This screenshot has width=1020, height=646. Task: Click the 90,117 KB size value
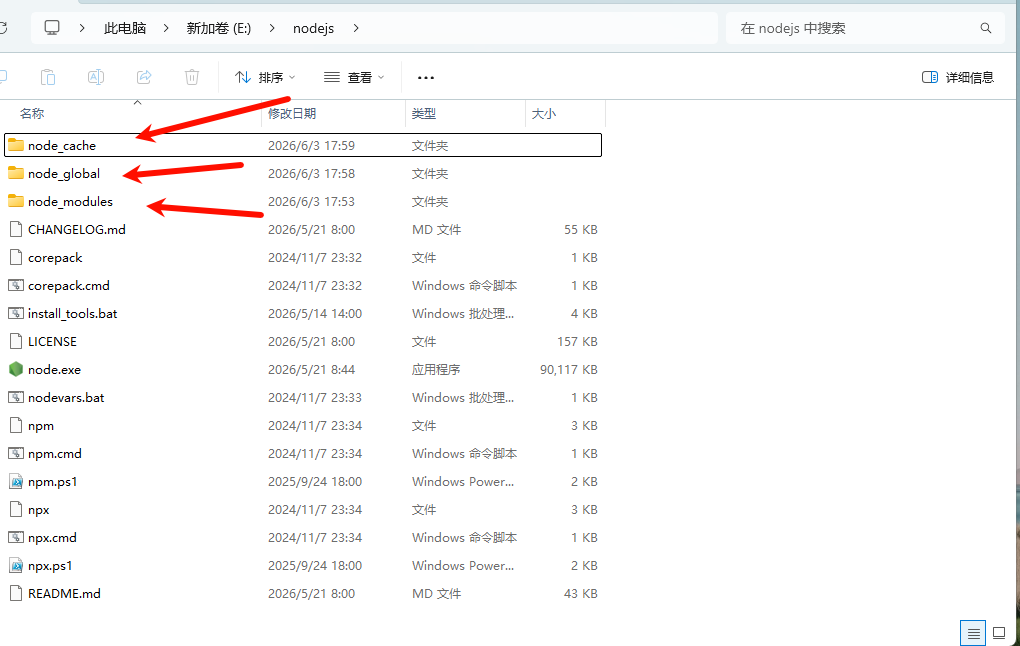pyautogui.click(x=569, y=370)
